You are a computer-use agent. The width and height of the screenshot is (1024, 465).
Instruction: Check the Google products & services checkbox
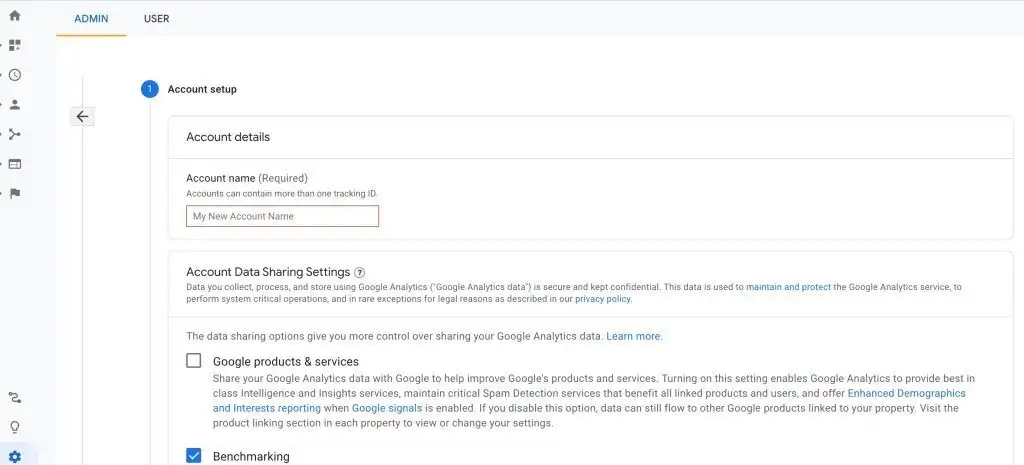pyautogui.click(x=194, y=361)
